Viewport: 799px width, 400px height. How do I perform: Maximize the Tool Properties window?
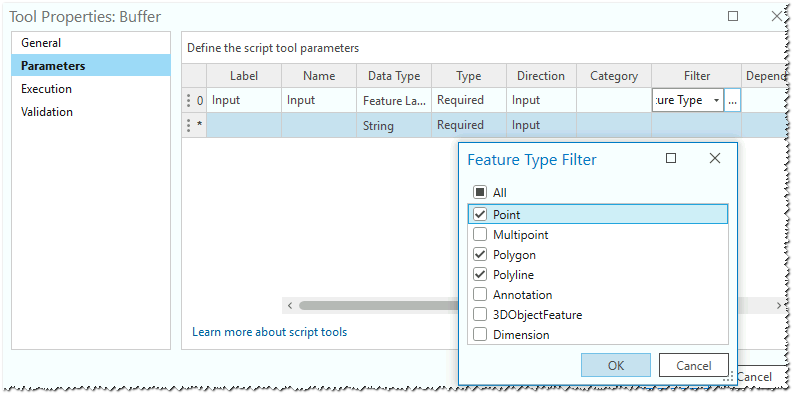pyautogui.click(x=733, y=17)
